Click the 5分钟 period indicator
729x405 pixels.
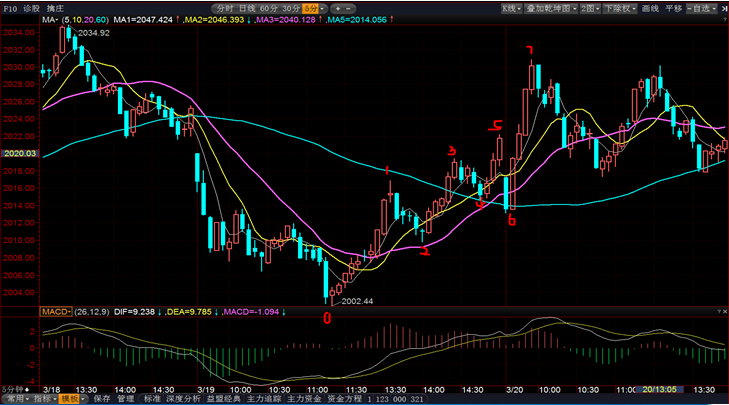tap(13, 389)
